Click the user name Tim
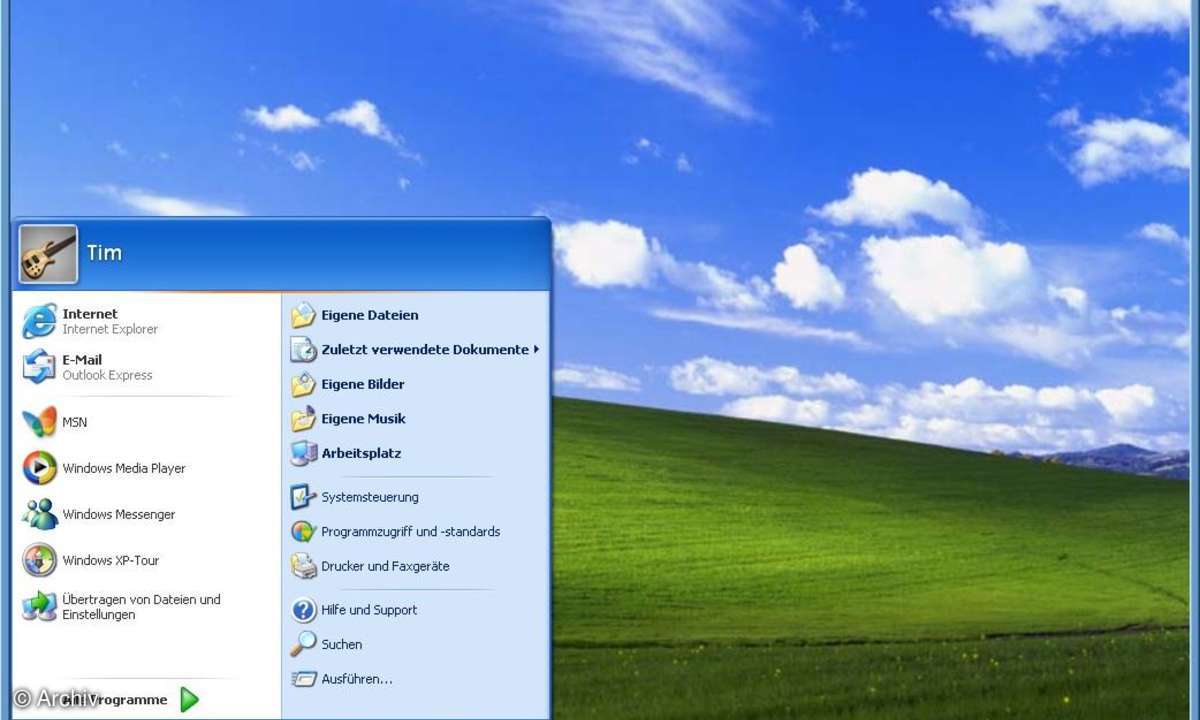1200x720 pixels. pyautogui.click(x=104, y=253)
